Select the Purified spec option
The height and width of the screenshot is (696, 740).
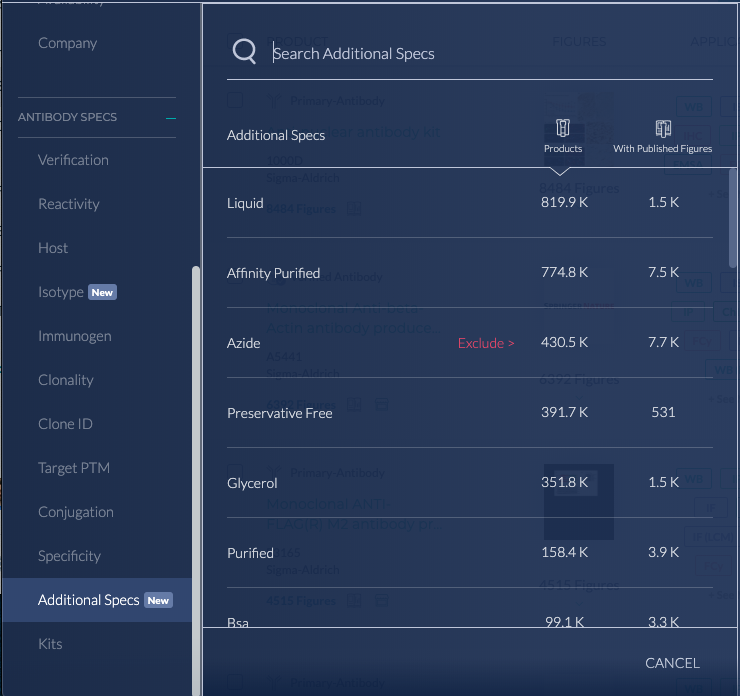[470, 553]
